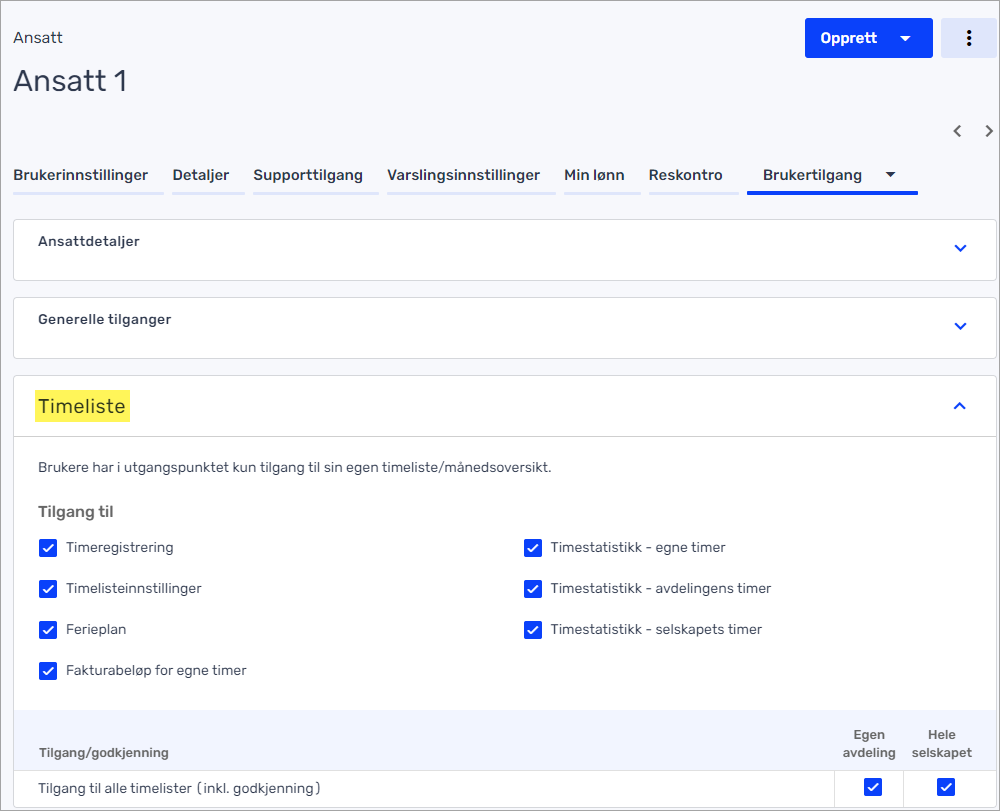Uncheck Fakturabeløp for egne timer
This screenshot has width=1000, height=811.
click(x=48, y=671)
